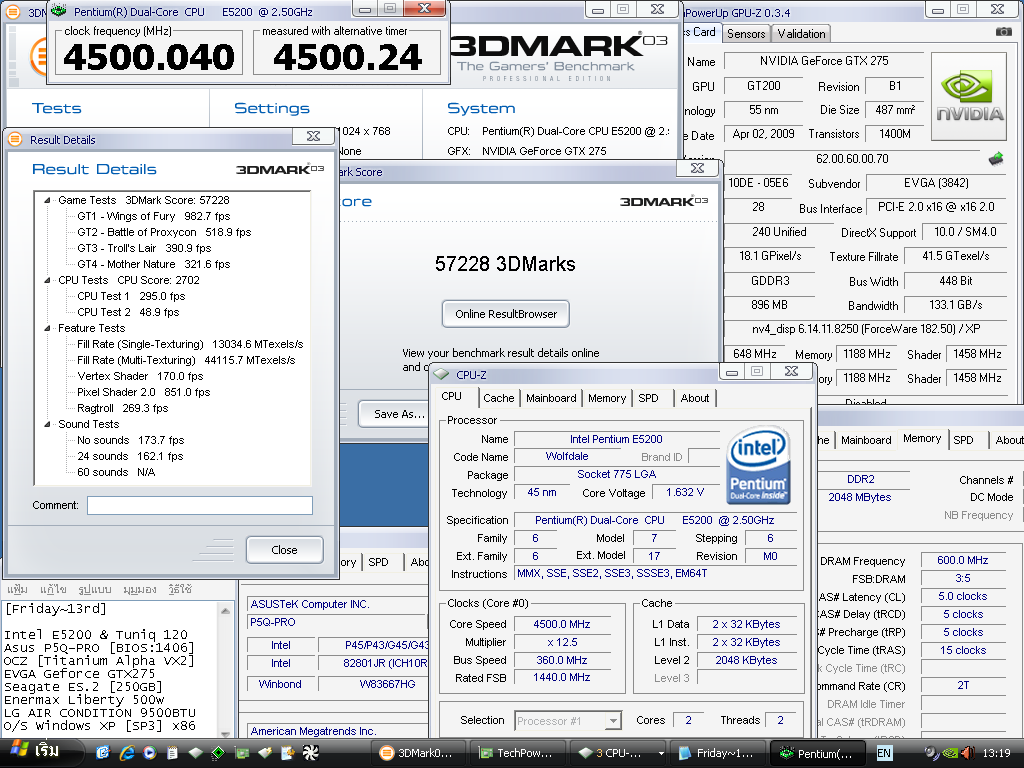Switch to the Friday~13rd notepad taskbar button
This screenshot has width=1024, height=768.
coord(718,753)
